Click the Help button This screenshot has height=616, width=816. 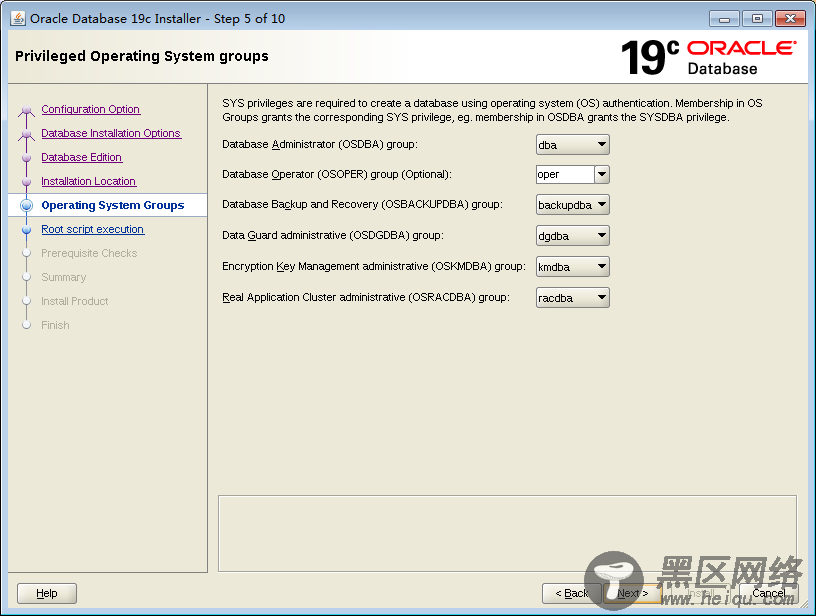click(x=47, y=593)
